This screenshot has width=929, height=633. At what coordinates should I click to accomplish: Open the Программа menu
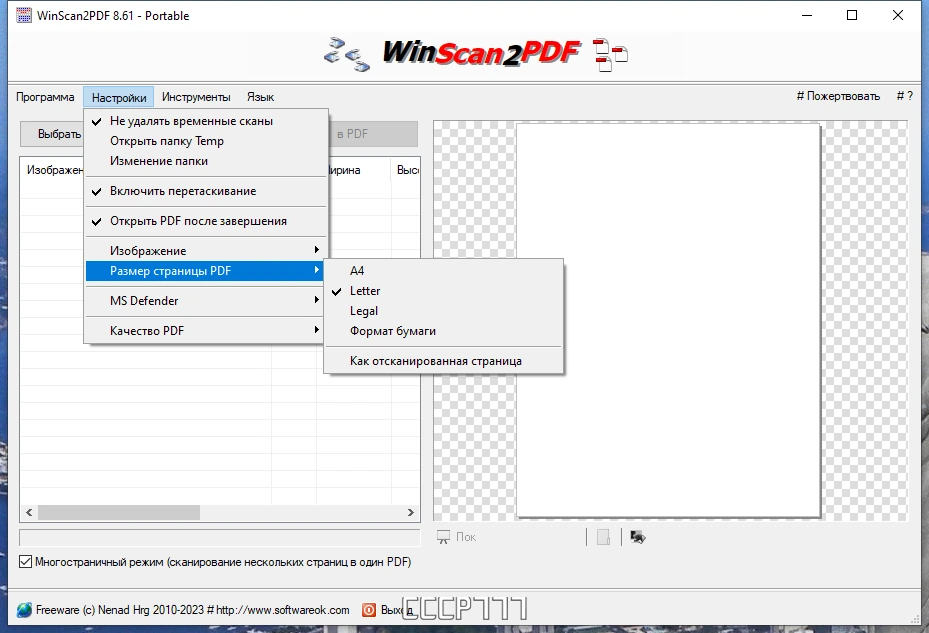coord(45,97)
